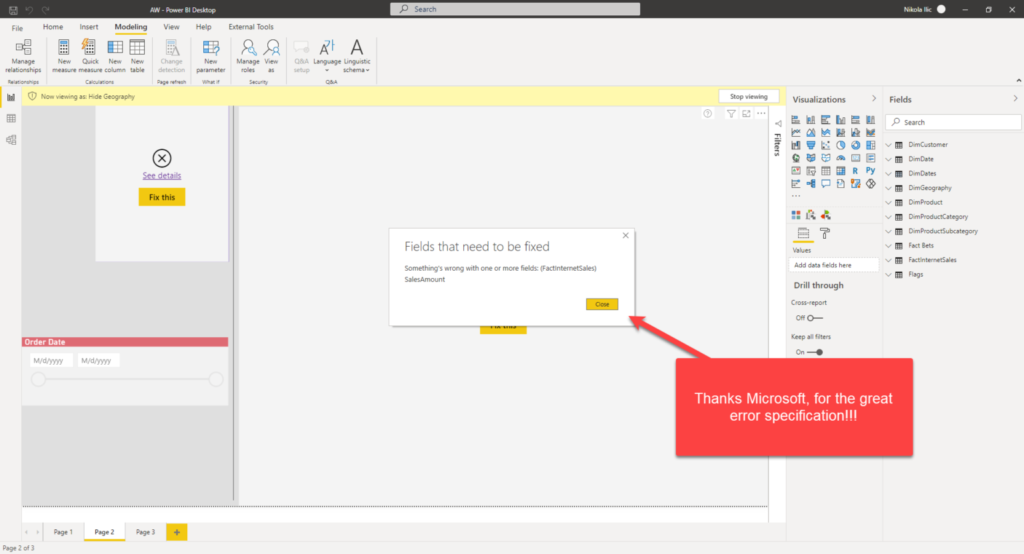Screen dimensions: 1024x554
Task: Select the Matrix visualization icon
Action: [840, 171]
